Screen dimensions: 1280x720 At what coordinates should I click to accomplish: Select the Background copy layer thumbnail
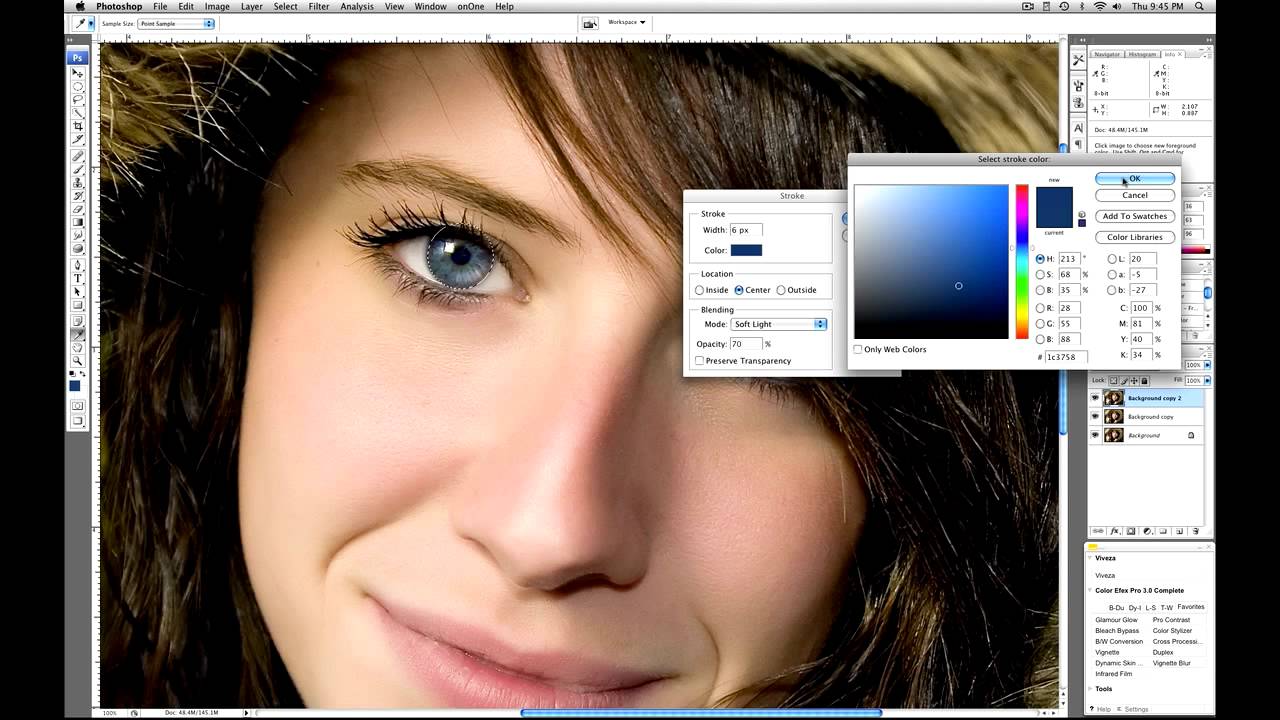tap(1114, 416)
